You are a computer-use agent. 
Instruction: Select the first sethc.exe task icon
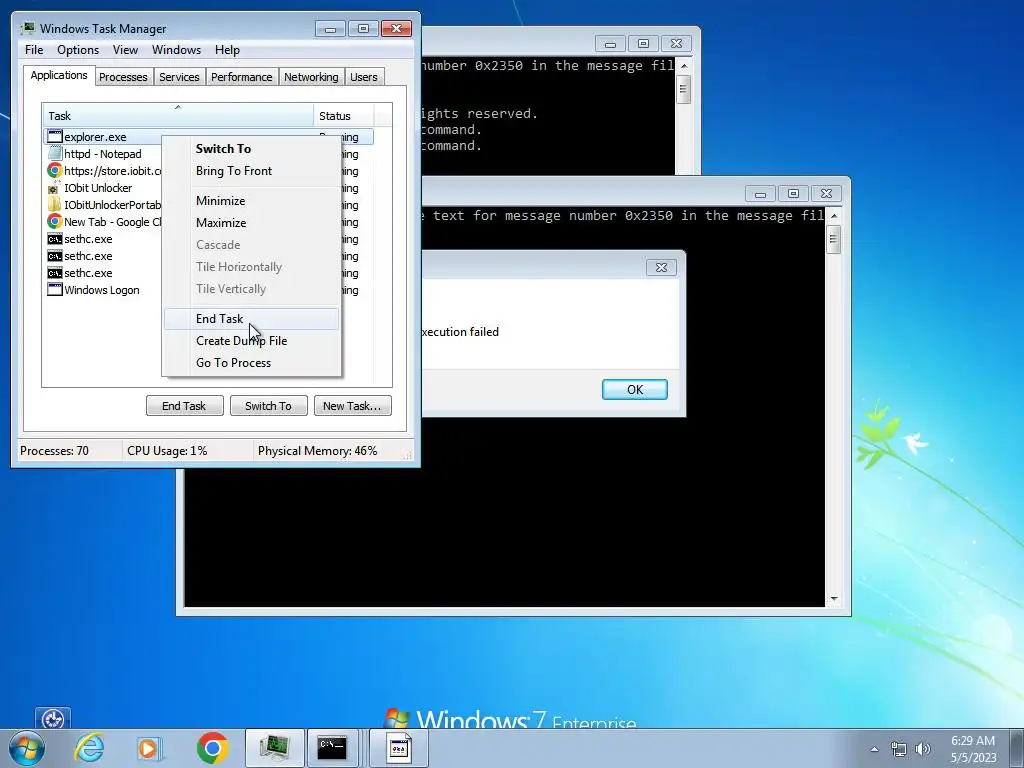[x=55, y=239]
